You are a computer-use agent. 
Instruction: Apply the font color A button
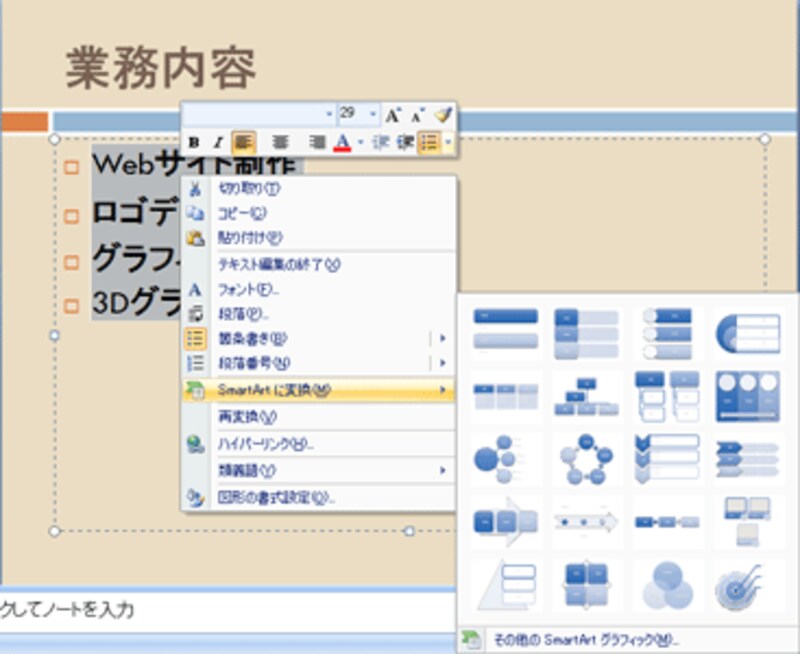(x=342, y=142)
